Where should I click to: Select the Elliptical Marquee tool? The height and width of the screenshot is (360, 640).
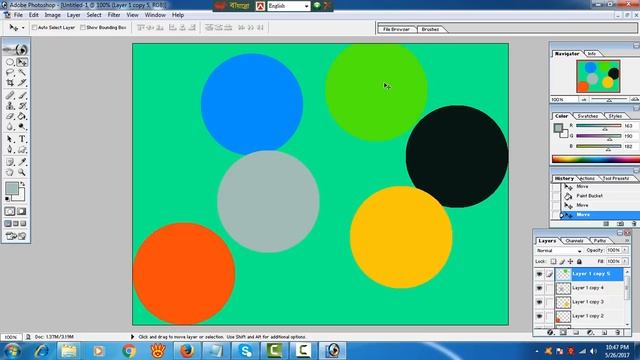10,62
